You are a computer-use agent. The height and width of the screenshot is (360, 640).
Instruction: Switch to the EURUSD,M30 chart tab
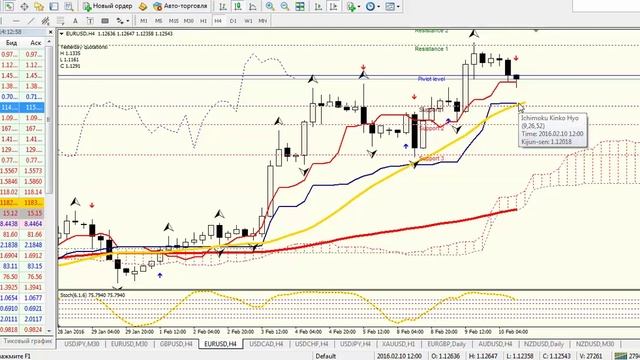point(129,344)
